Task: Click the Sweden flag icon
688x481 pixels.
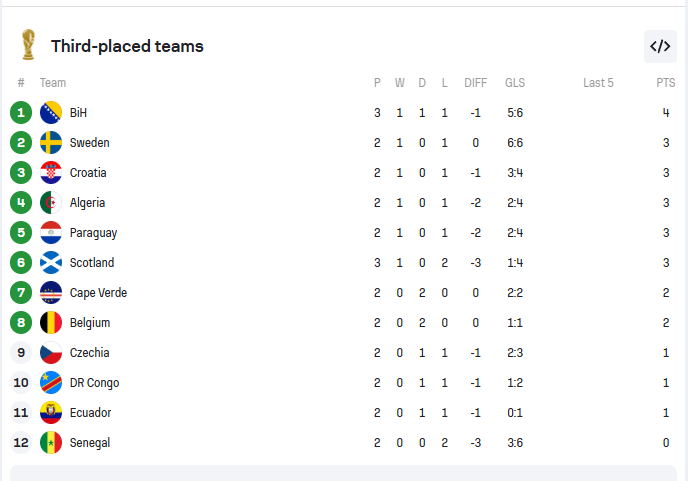Action: click(51, 143)
